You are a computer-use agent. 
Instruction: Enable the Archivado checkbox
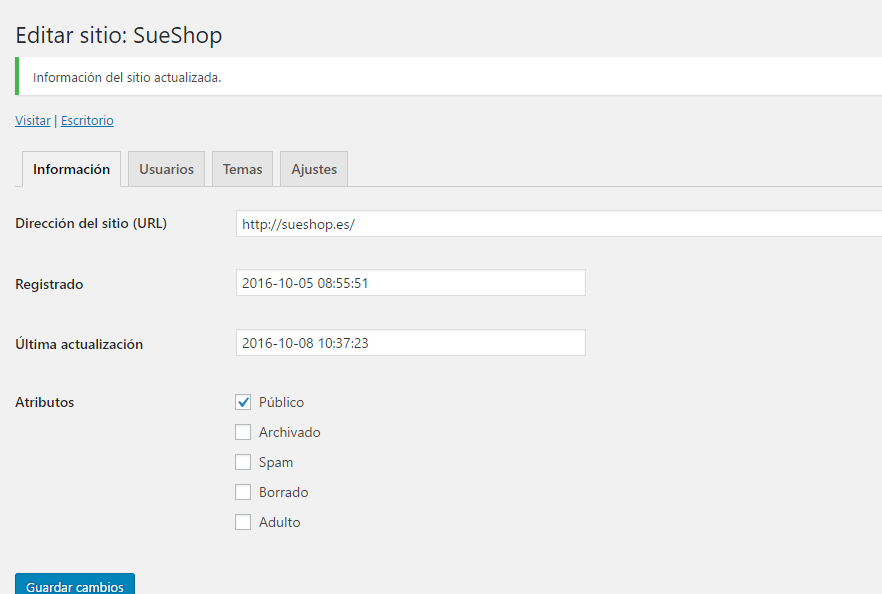pyautogui.click(x=243, y=432)
